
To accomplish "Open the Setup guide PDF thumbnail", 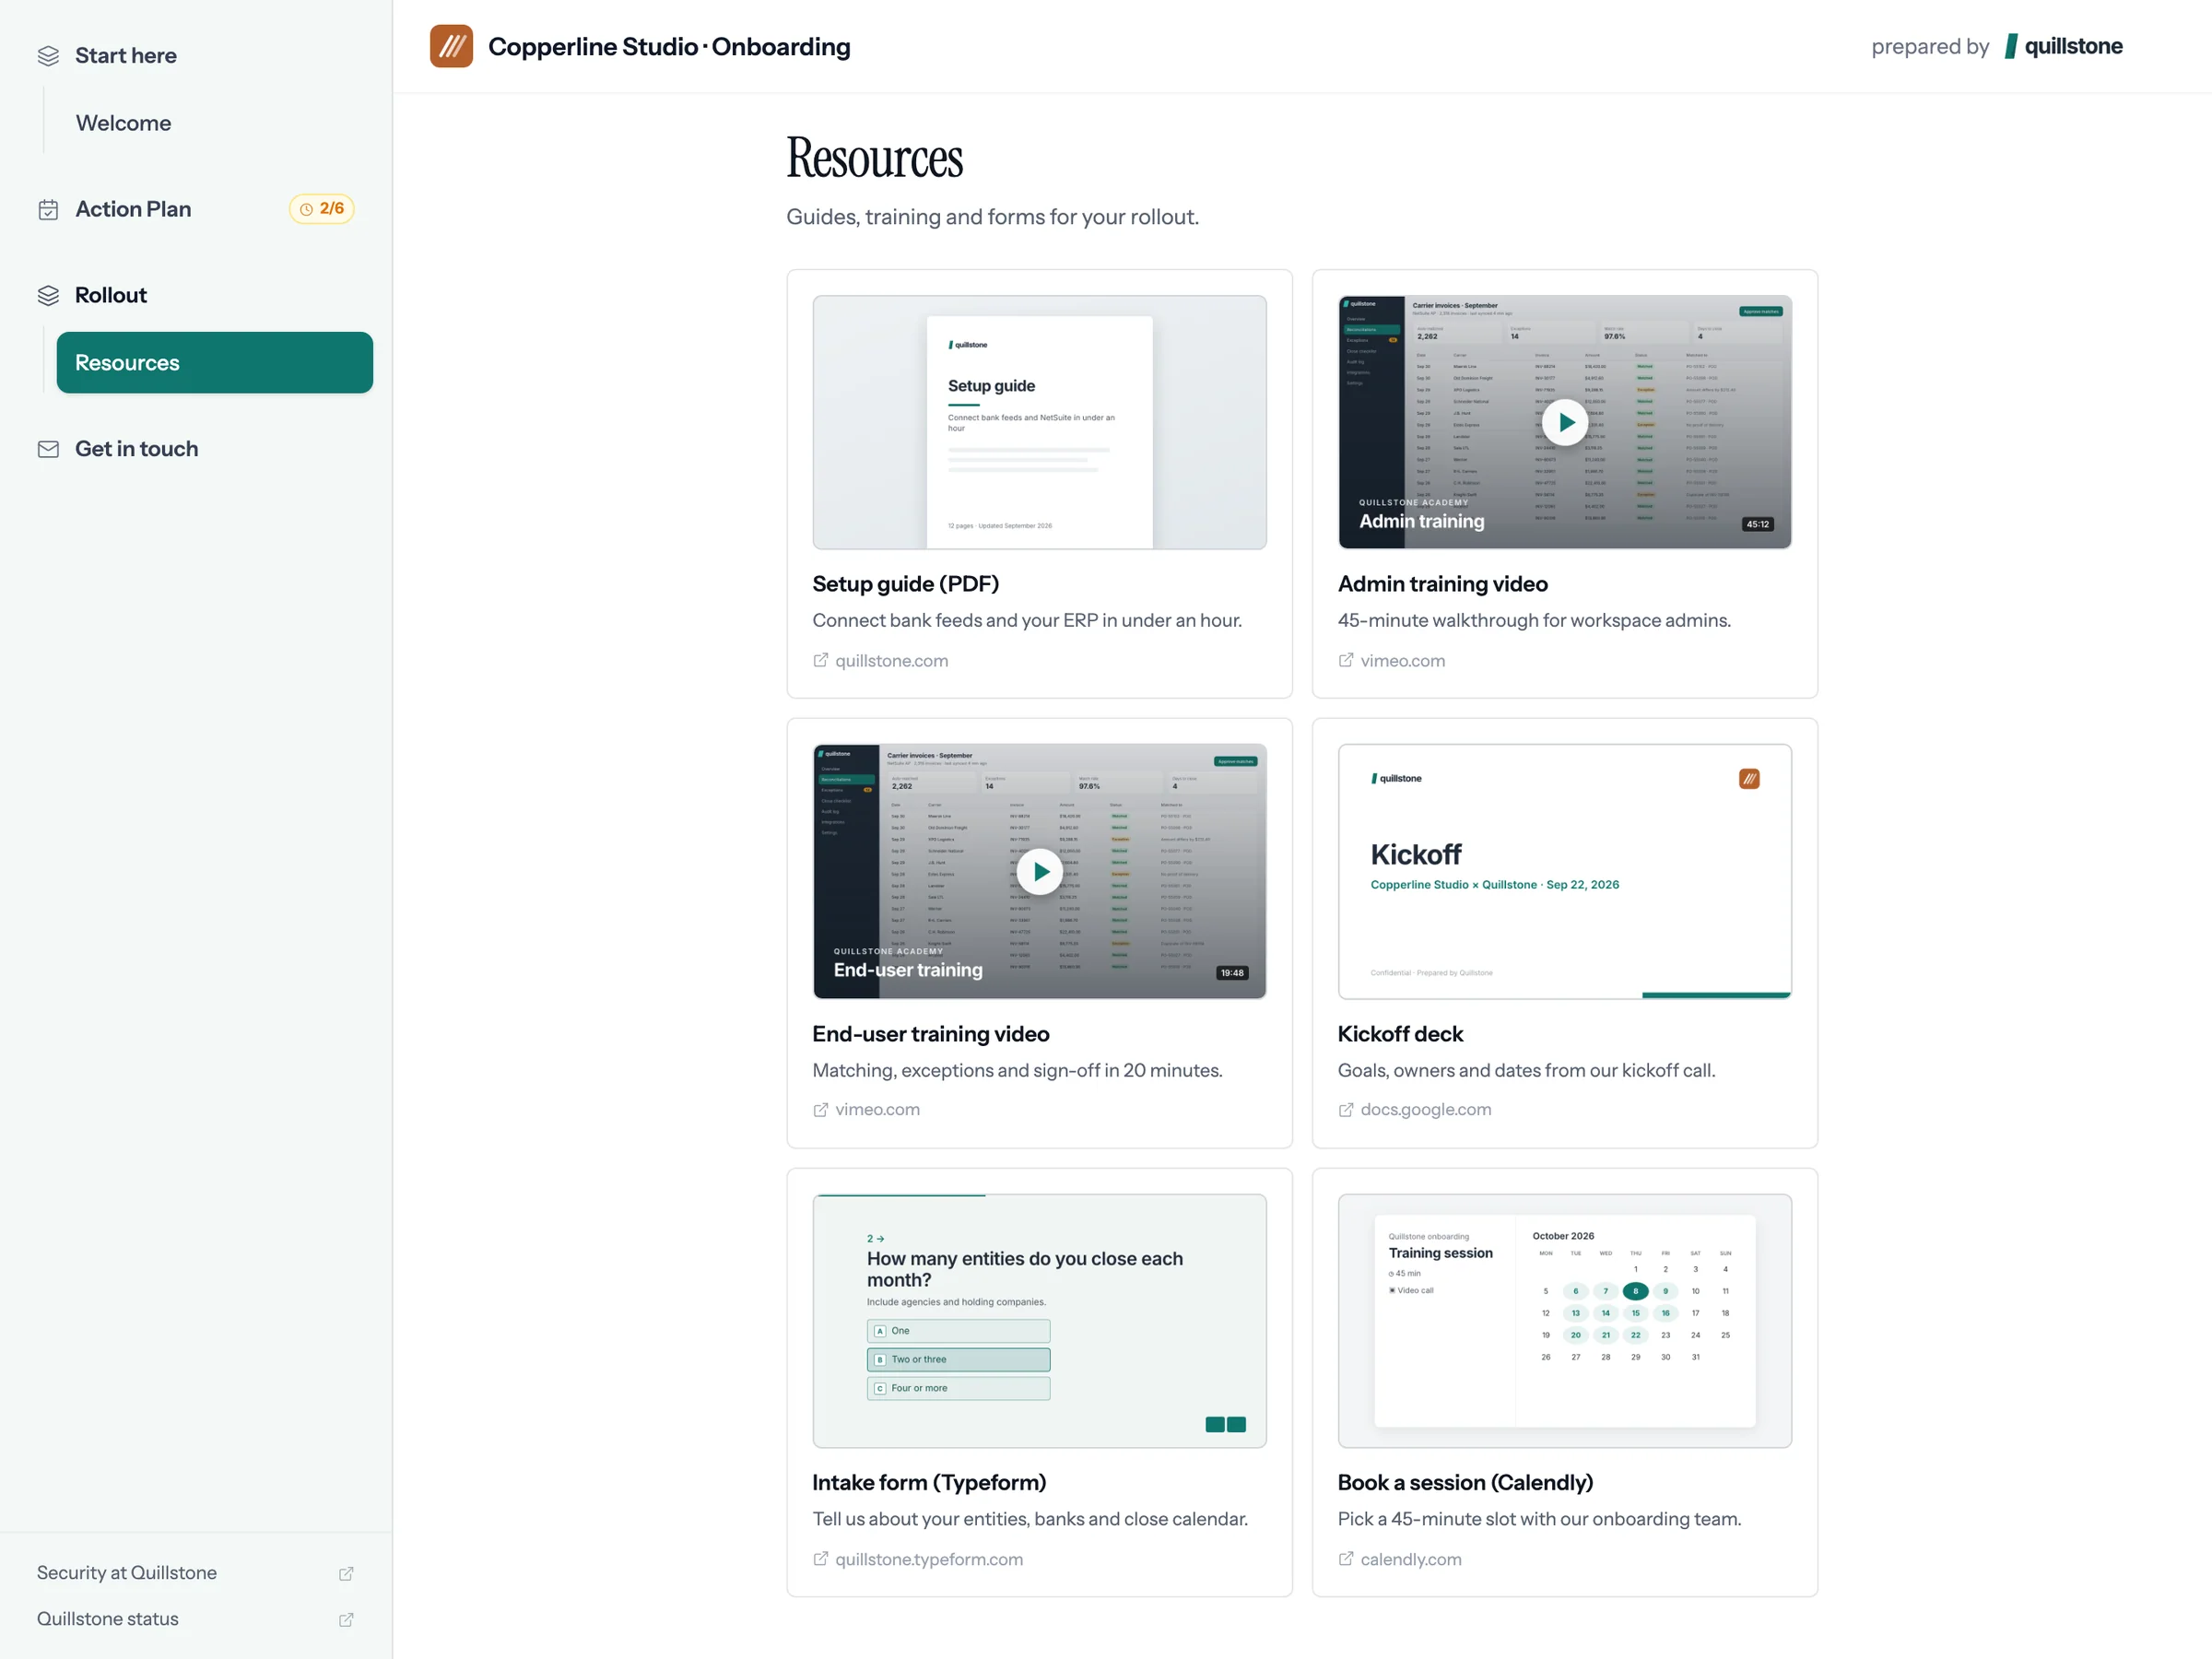I will tap(1040, 422).
